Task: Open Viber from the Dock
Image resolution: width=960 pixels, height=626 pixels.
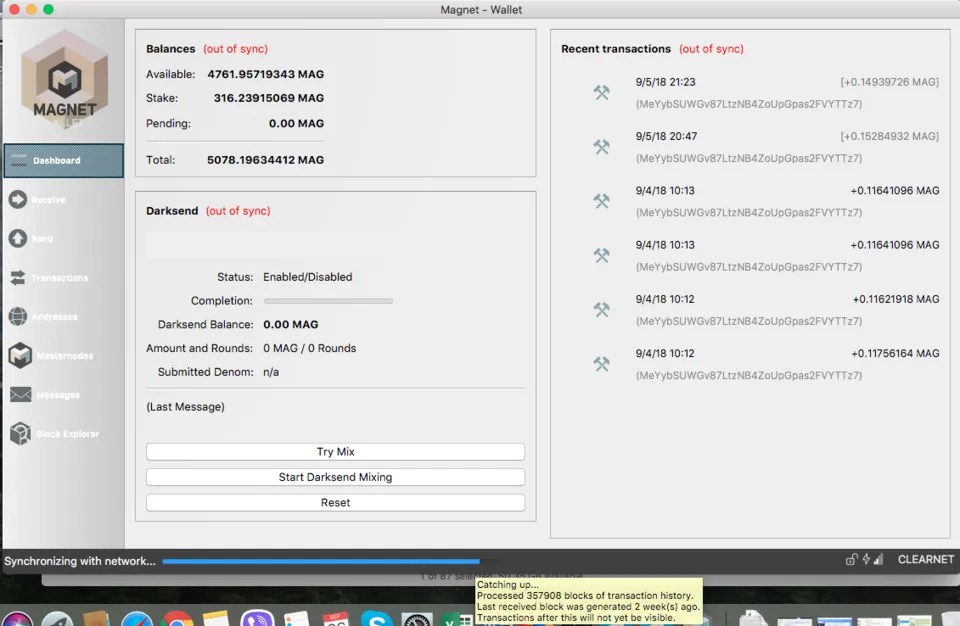Action: [257, 618]
